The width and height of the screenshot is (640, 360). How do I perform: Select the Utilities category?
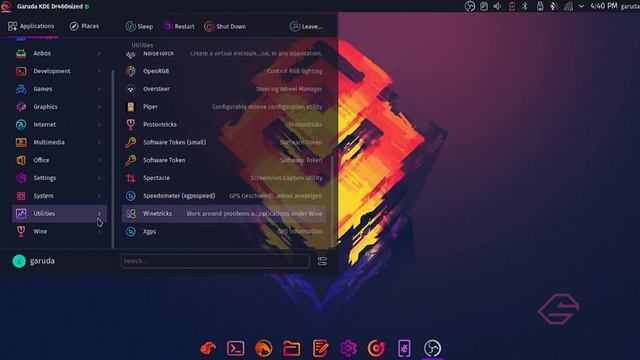click(x=59, y=213)
